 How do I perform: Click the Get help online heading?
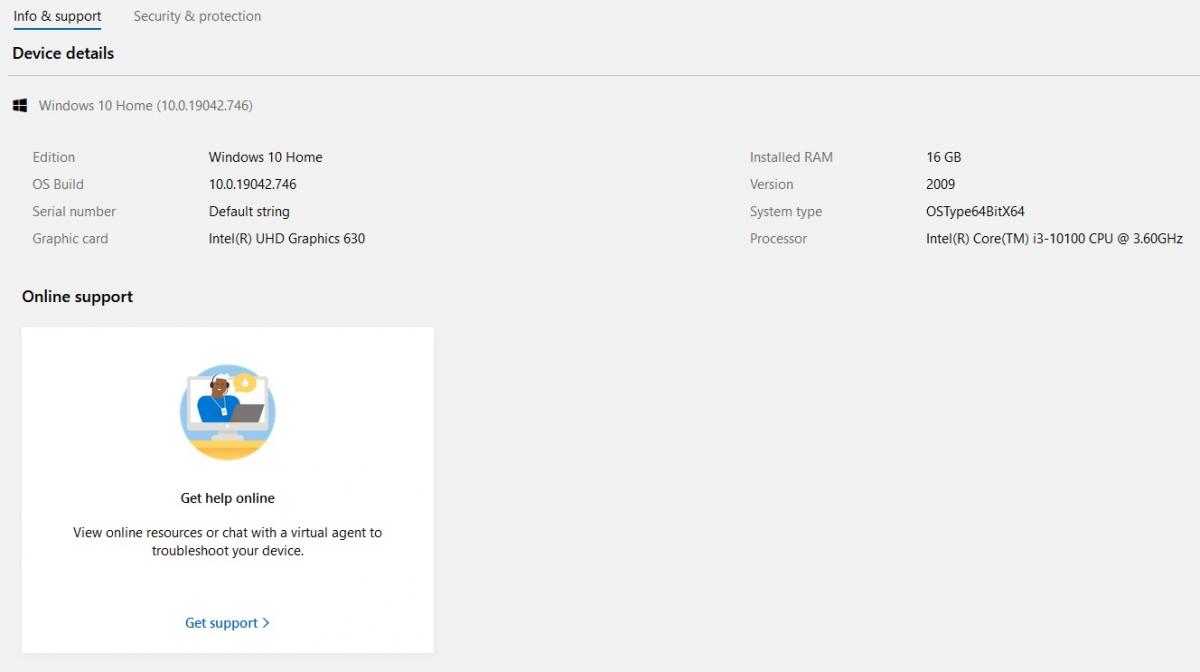click(227, 498)
